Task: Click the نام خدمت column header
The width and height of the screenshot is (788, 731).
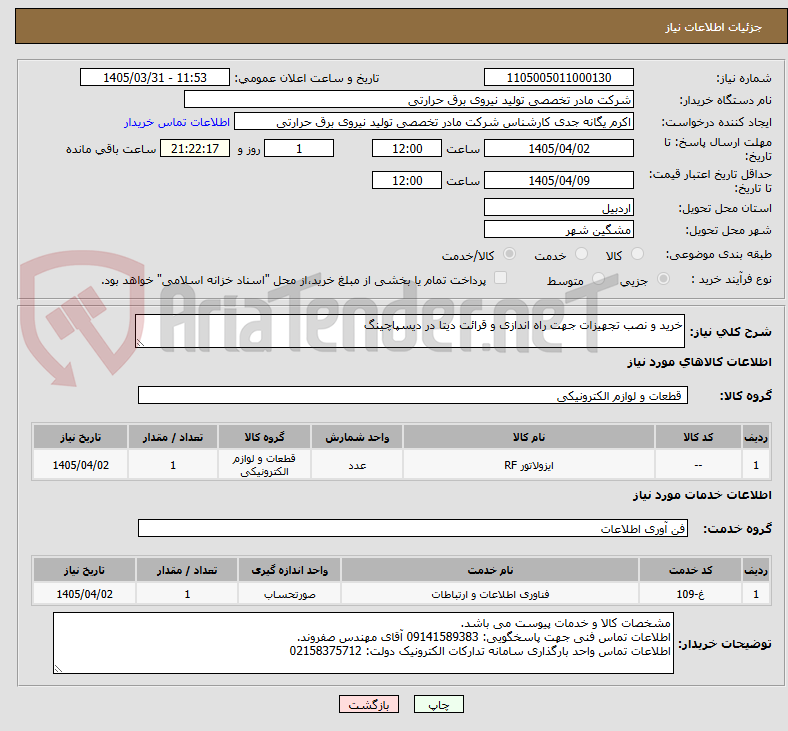Action: (490, 570)
